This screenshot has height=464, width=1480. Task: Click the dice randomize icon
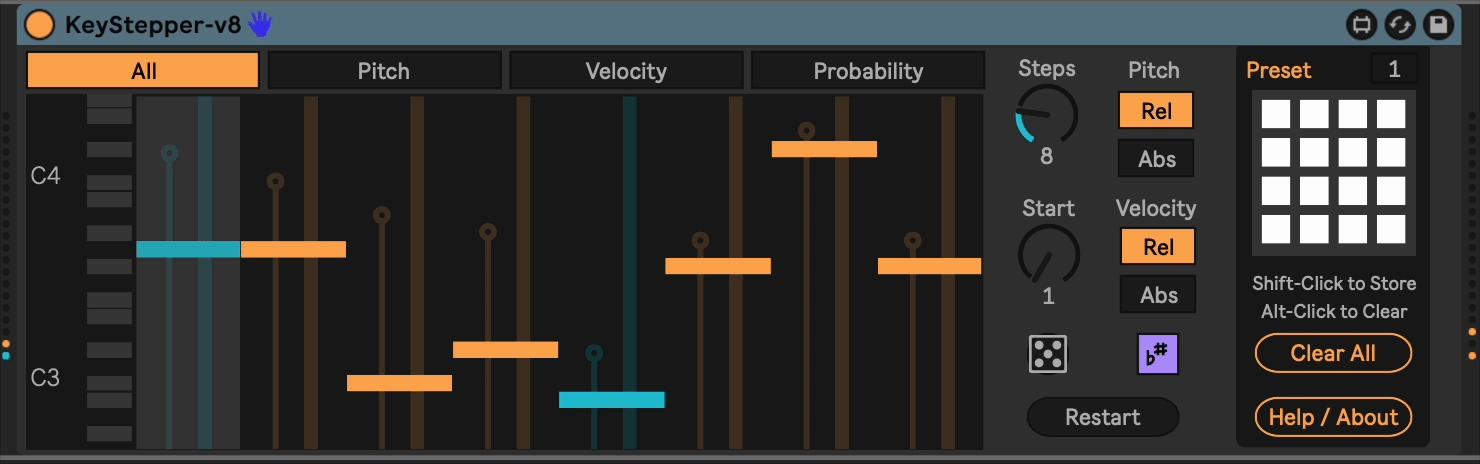click(1048, 354)
